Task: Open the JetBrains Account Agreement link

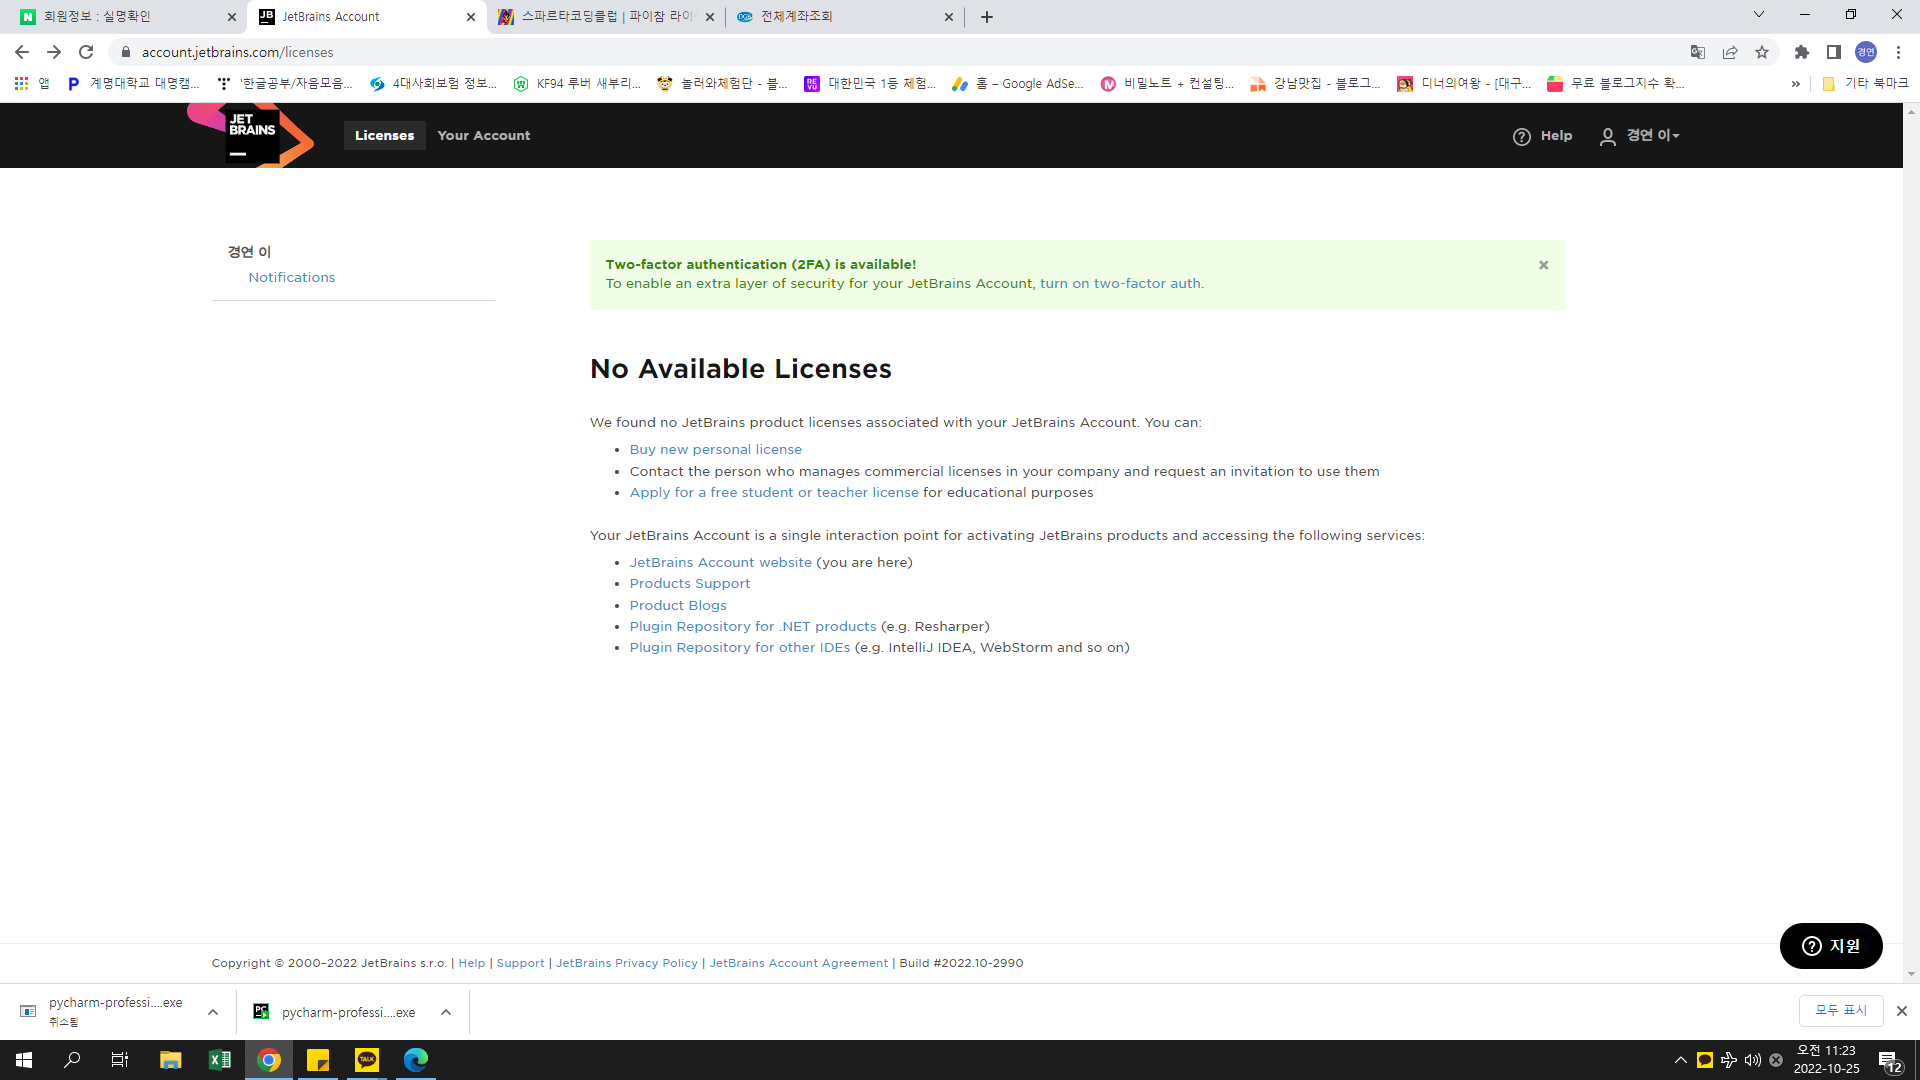Action: (x=799, y=964)
